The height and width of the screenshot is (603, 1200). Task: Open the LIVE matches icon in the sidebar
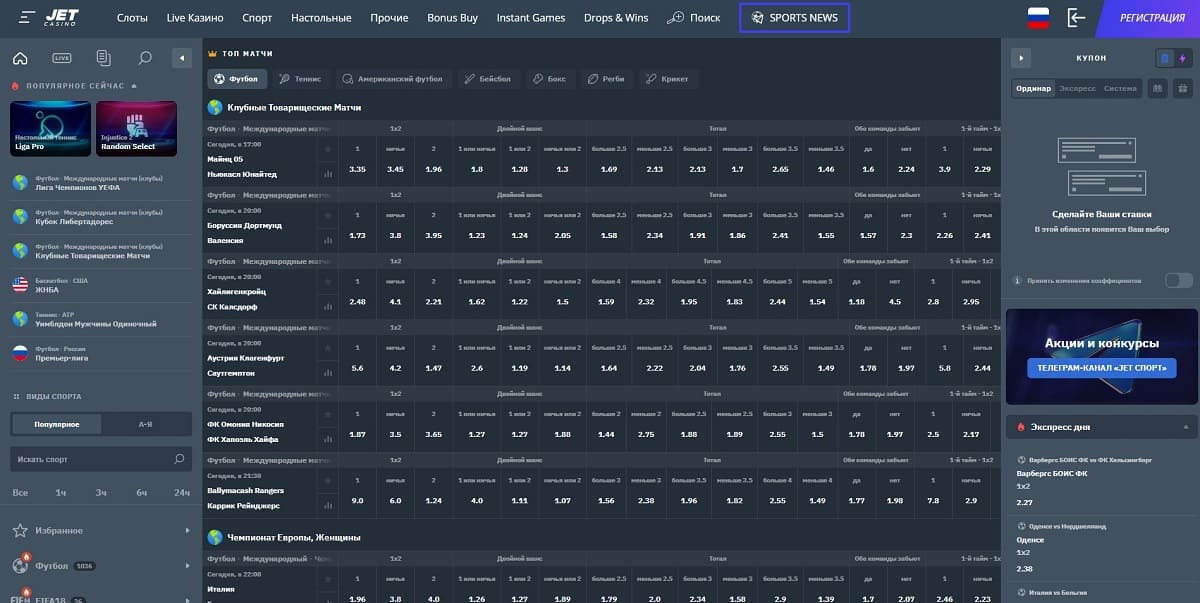tap(62, 58)
